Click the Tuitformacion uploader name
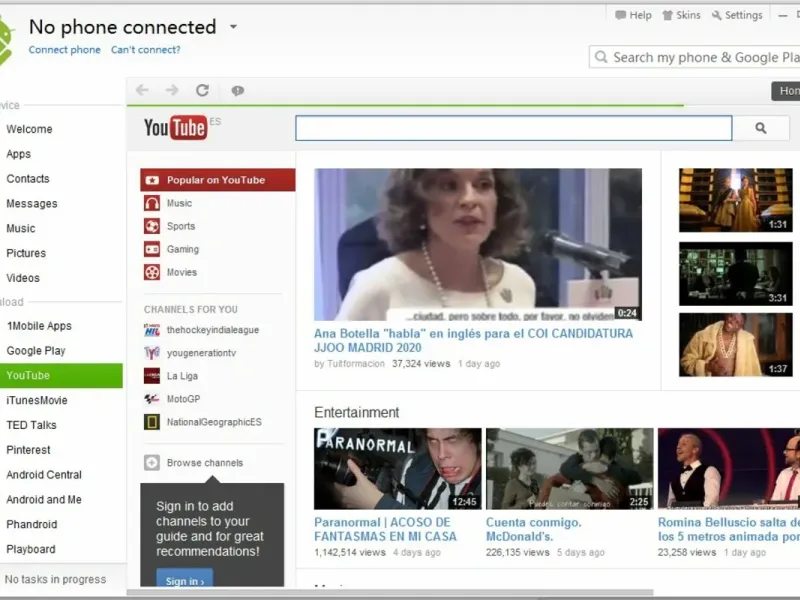The width and height of the screenshot is (800, 600). coord(355,364)
